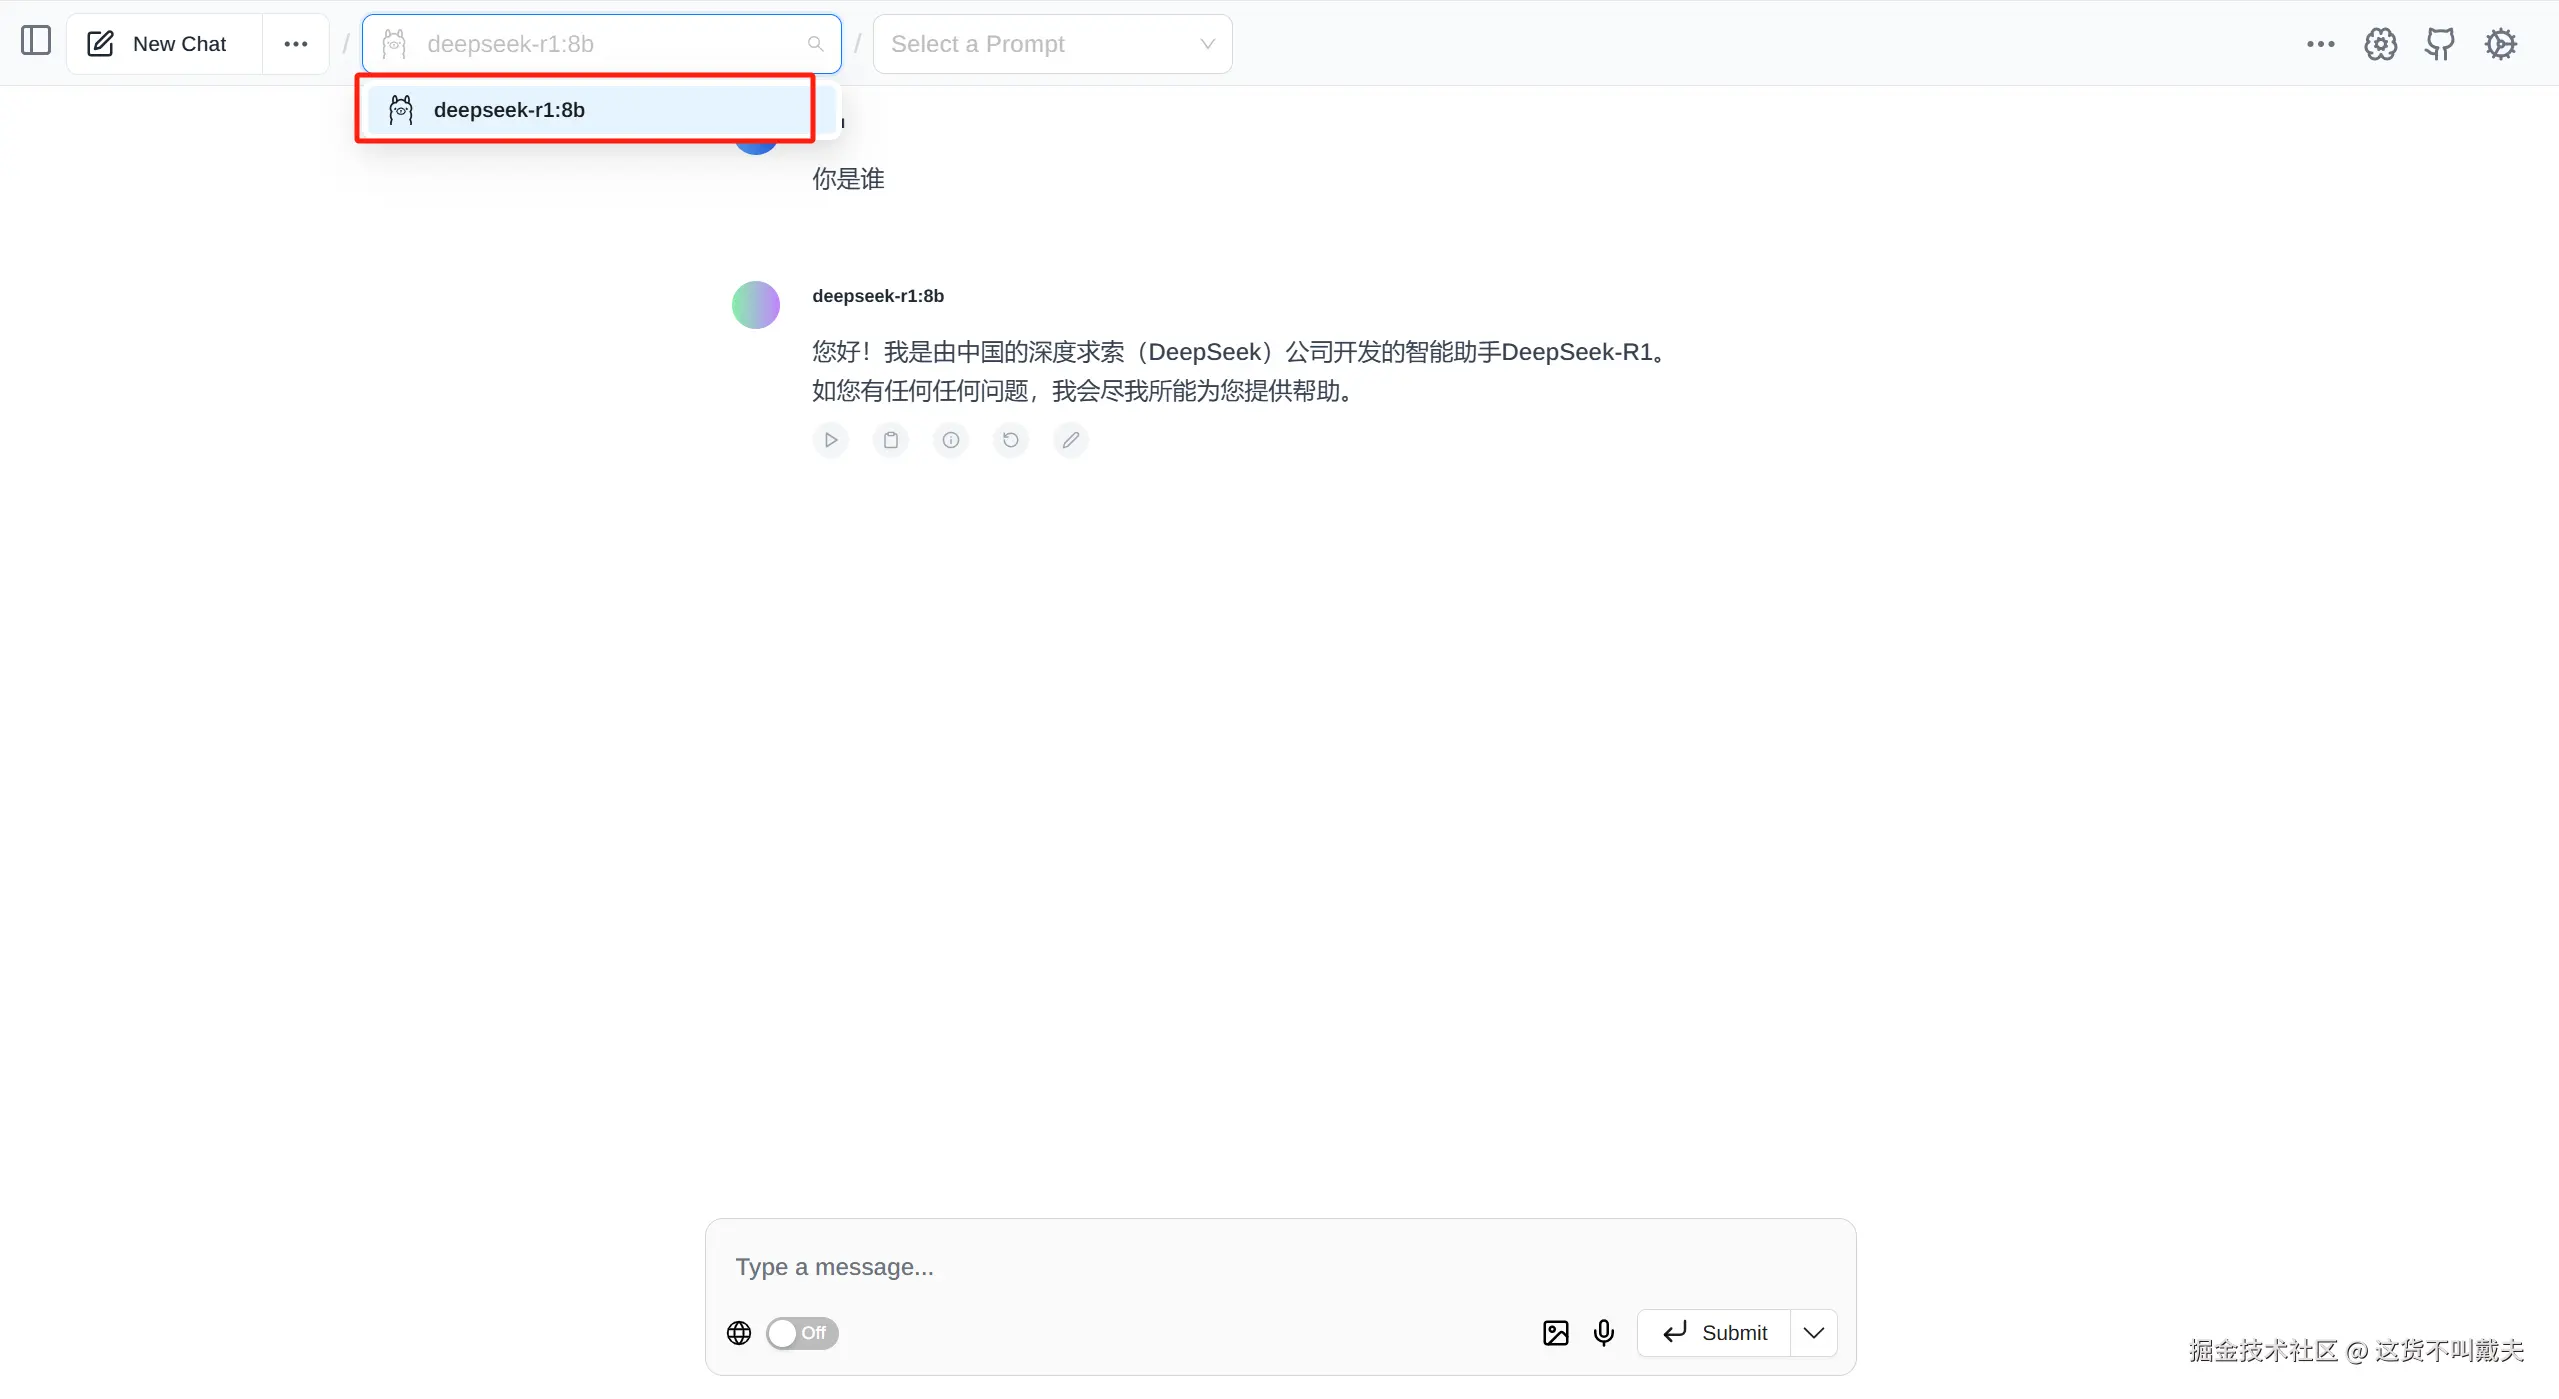Image resolution: width=2559 pixels, height=1399 pixels.
Task: Play the response aloud with the play icon
Action: 830,440
